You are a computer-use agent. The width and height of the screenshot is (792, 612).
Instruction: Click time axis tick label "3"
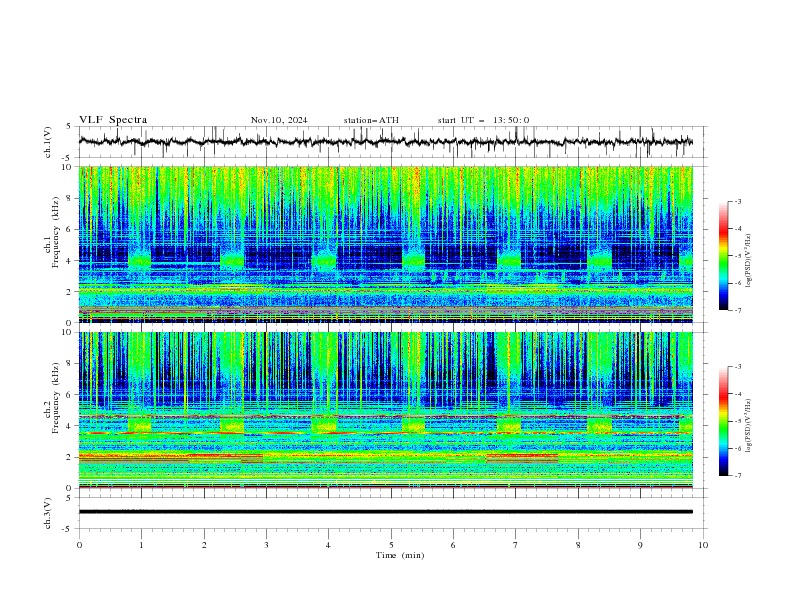(x=266, y=545)
